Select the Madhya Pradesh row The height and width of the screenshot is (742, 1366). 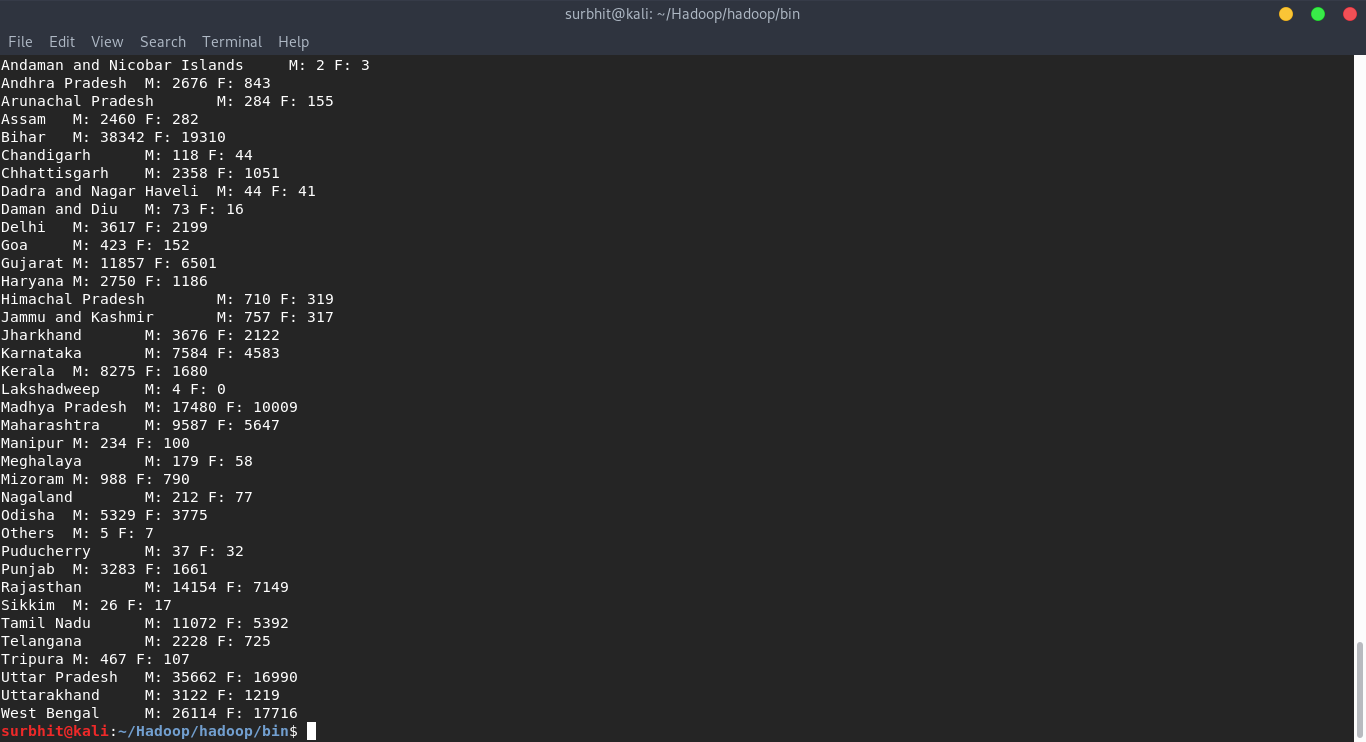click(x=149, y=407)
